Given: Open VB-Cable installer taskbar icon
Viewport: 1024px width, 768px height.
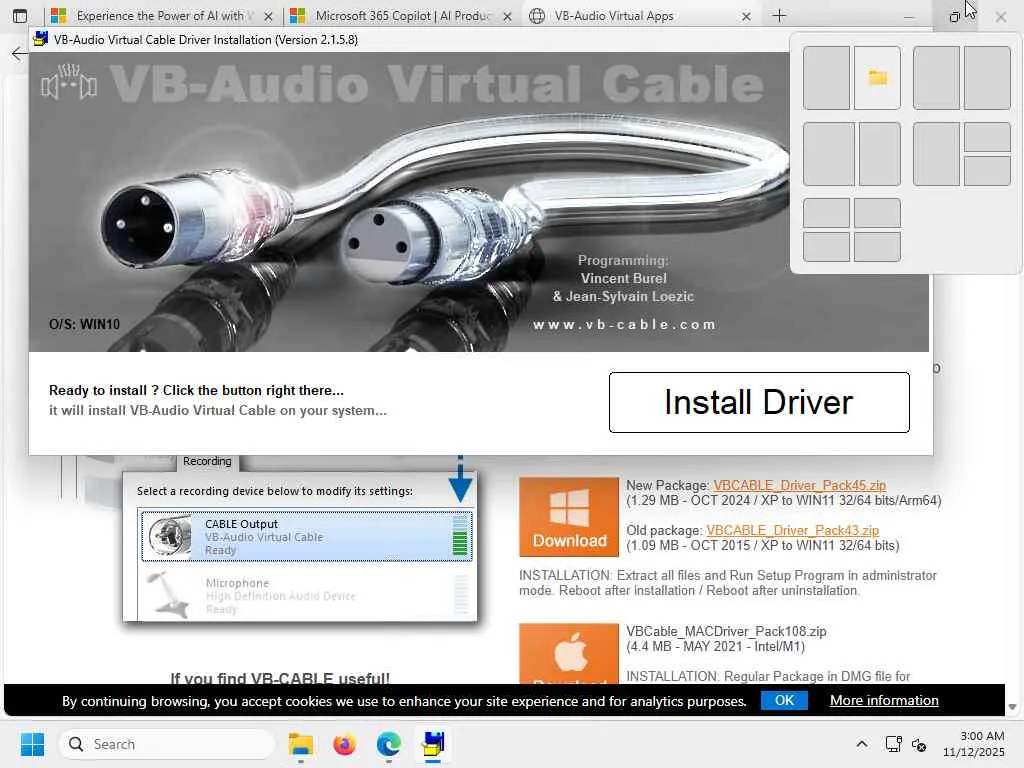Looking at the screenshot, I should 433,744.
